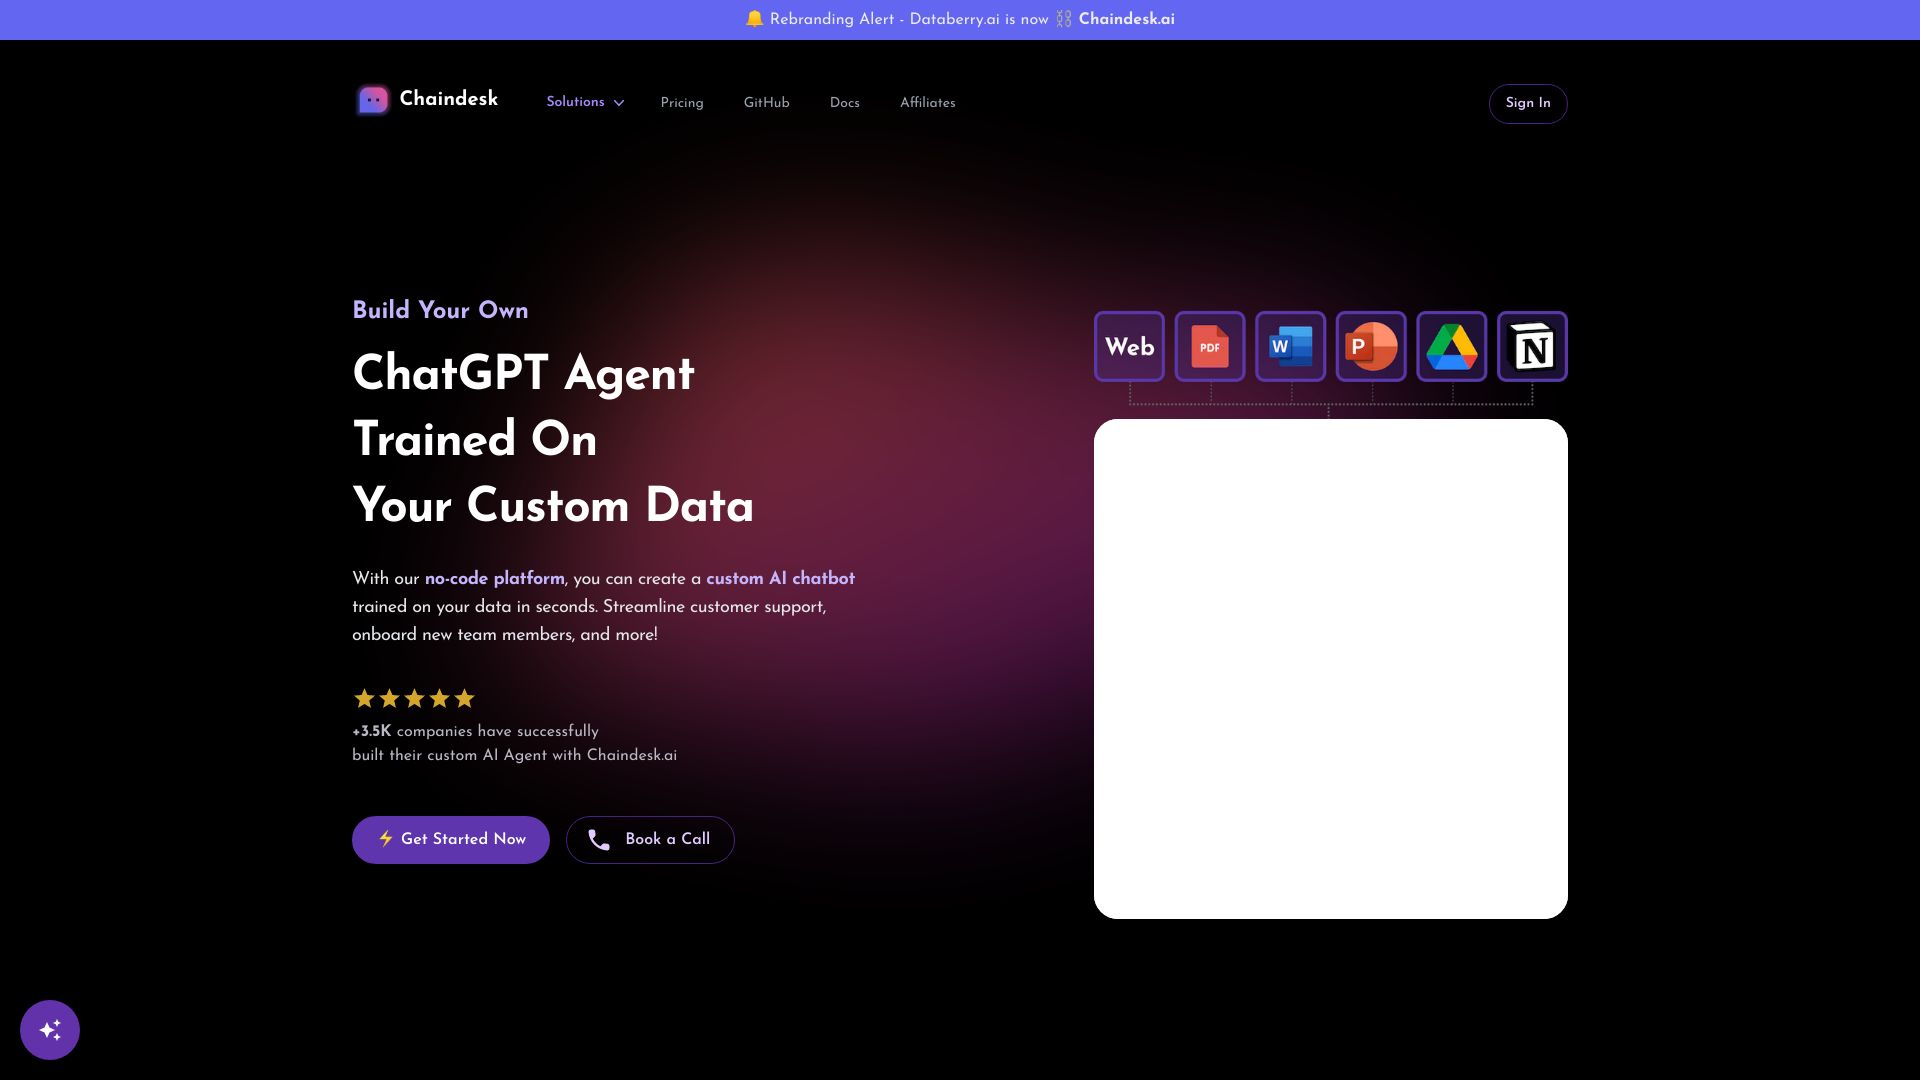Click the Book a Call button

pos(650,839)
